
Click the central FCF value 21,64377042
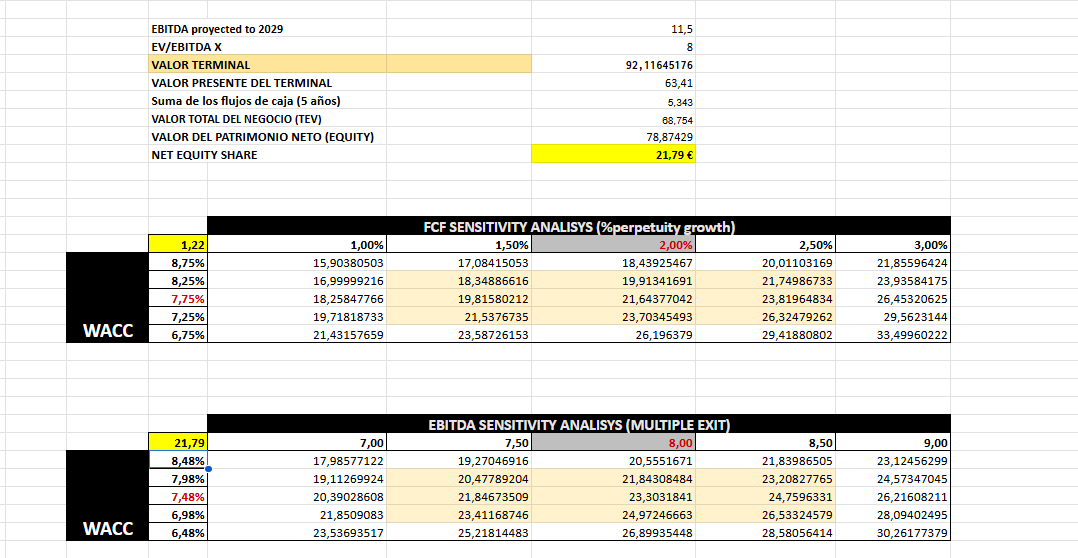613,298
